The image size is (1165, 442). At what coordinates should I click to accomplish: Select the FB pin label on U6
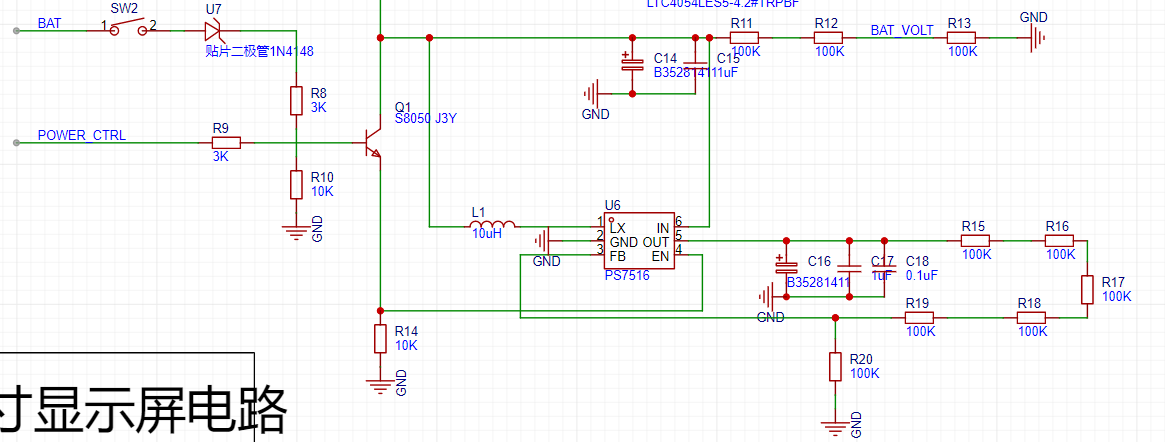click(617, 256)
